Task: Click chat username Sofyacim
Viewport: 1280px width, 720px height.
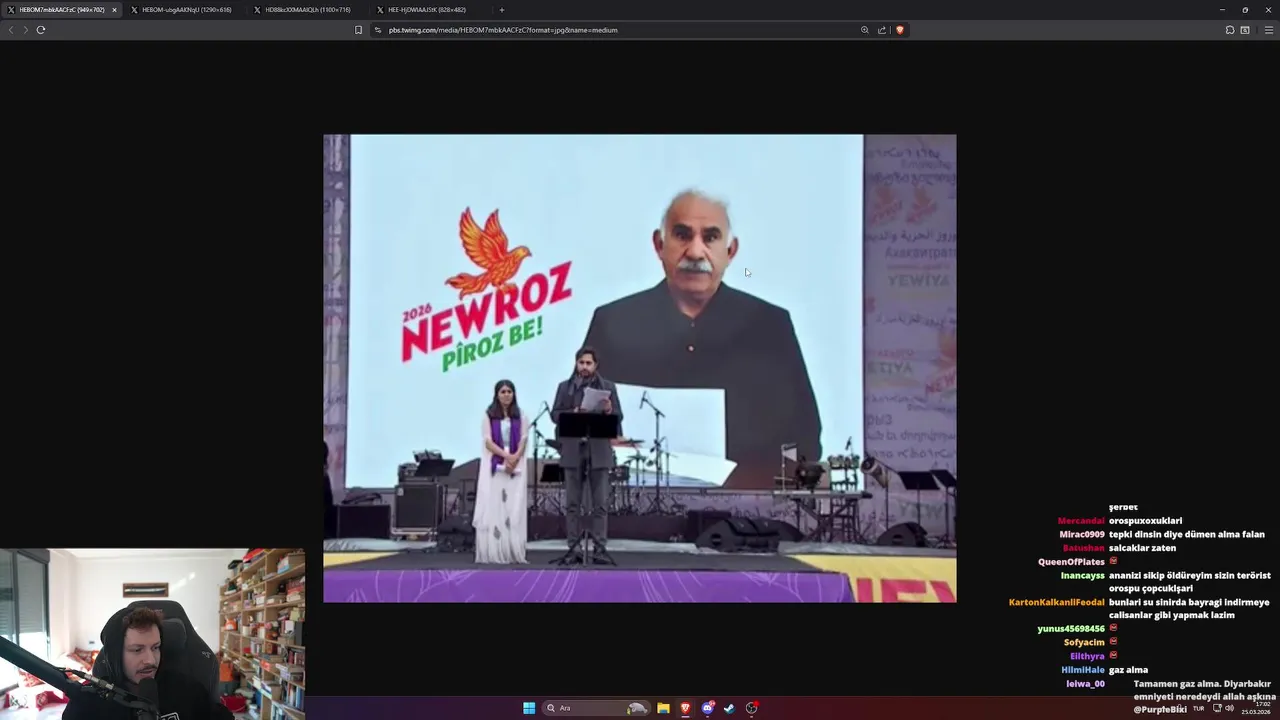Action: coord(1084,643)
